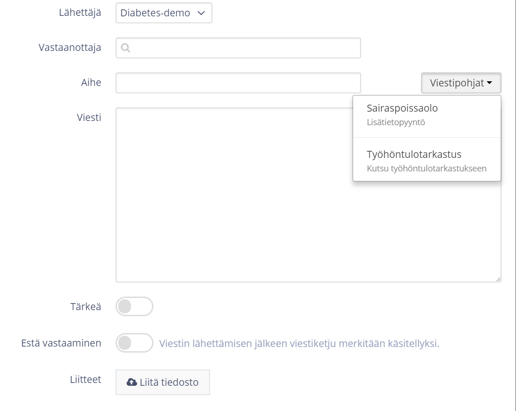Screen dimensions: 516x411
Task: Click the chevron in Diabetes-demo selector
Action: point(201,13)
